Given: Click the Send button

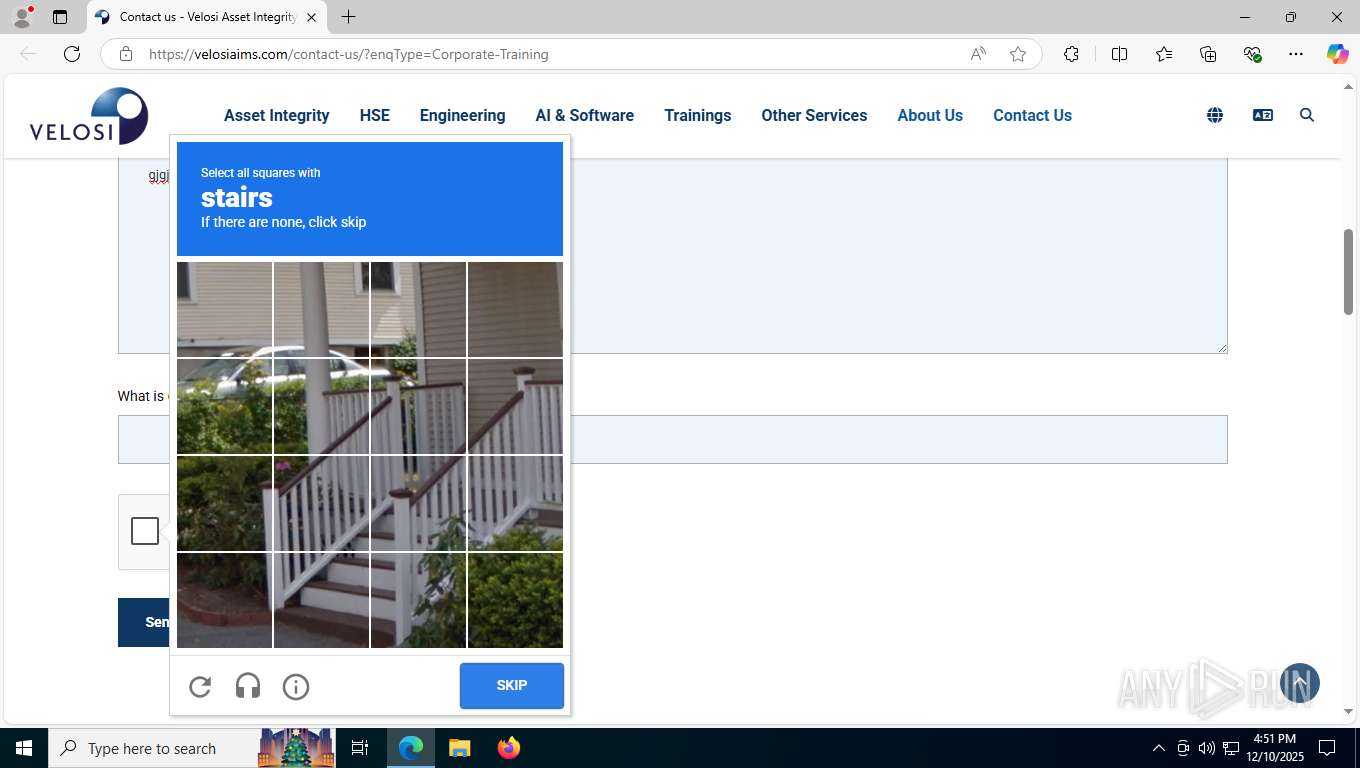Looking at the screenshot, I should pos(144,622).
